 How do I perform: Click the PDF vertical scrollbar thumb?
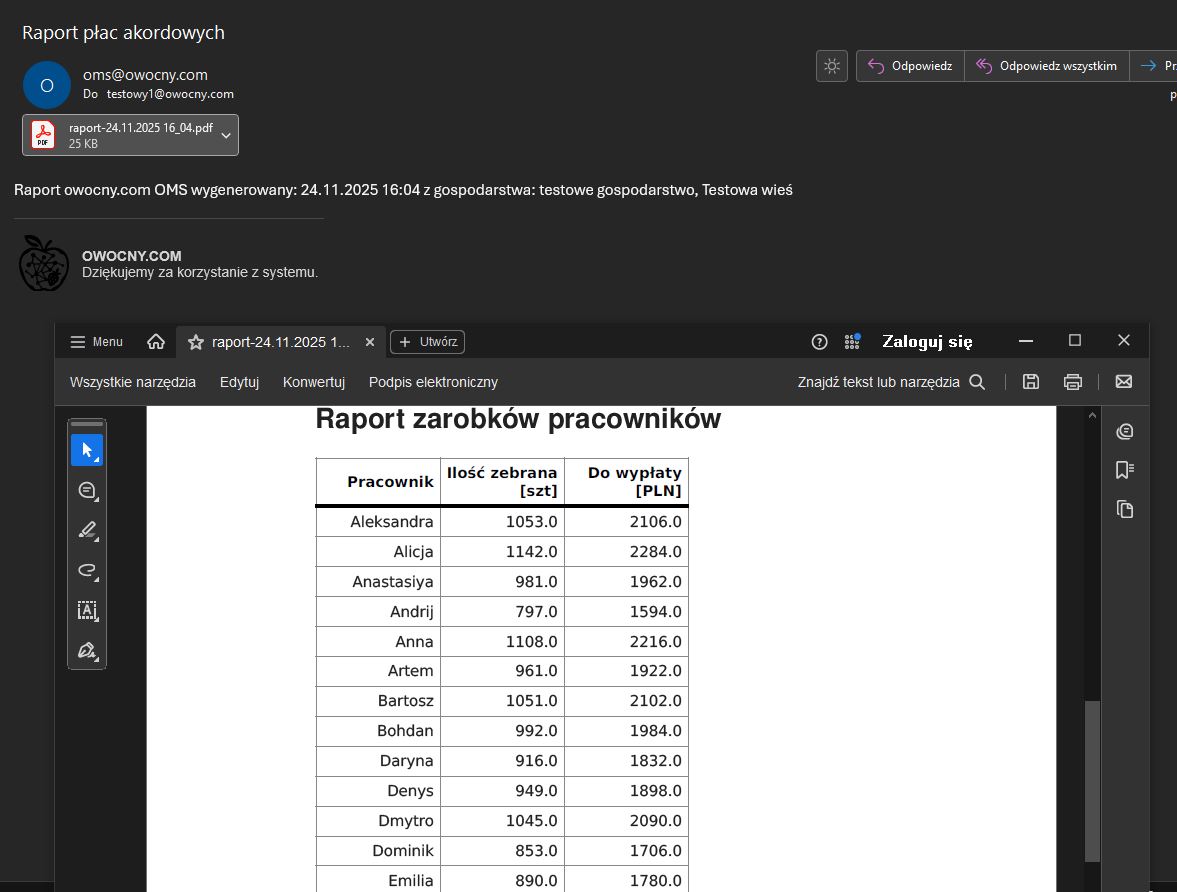(x=1092, y=780)
